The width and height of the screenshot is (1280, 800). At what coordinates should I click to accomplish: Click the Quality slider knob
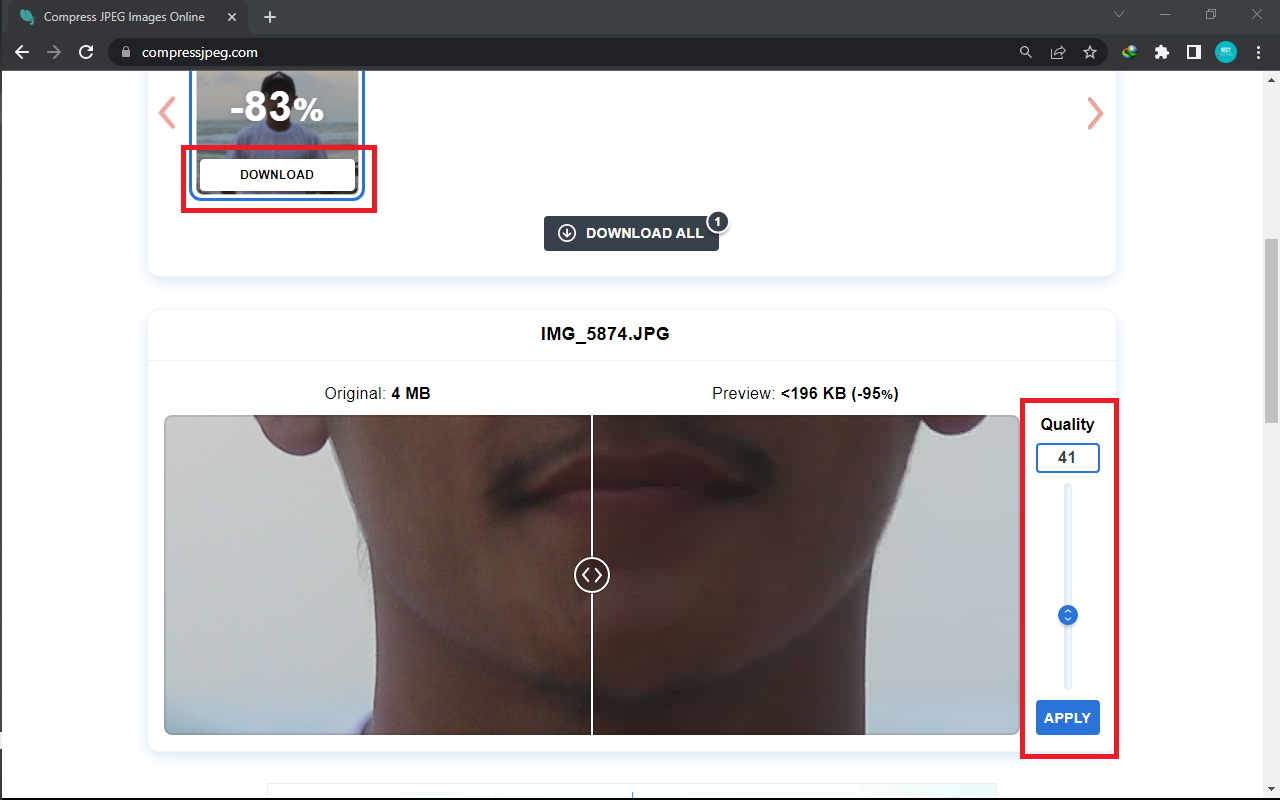[1068, 615]
